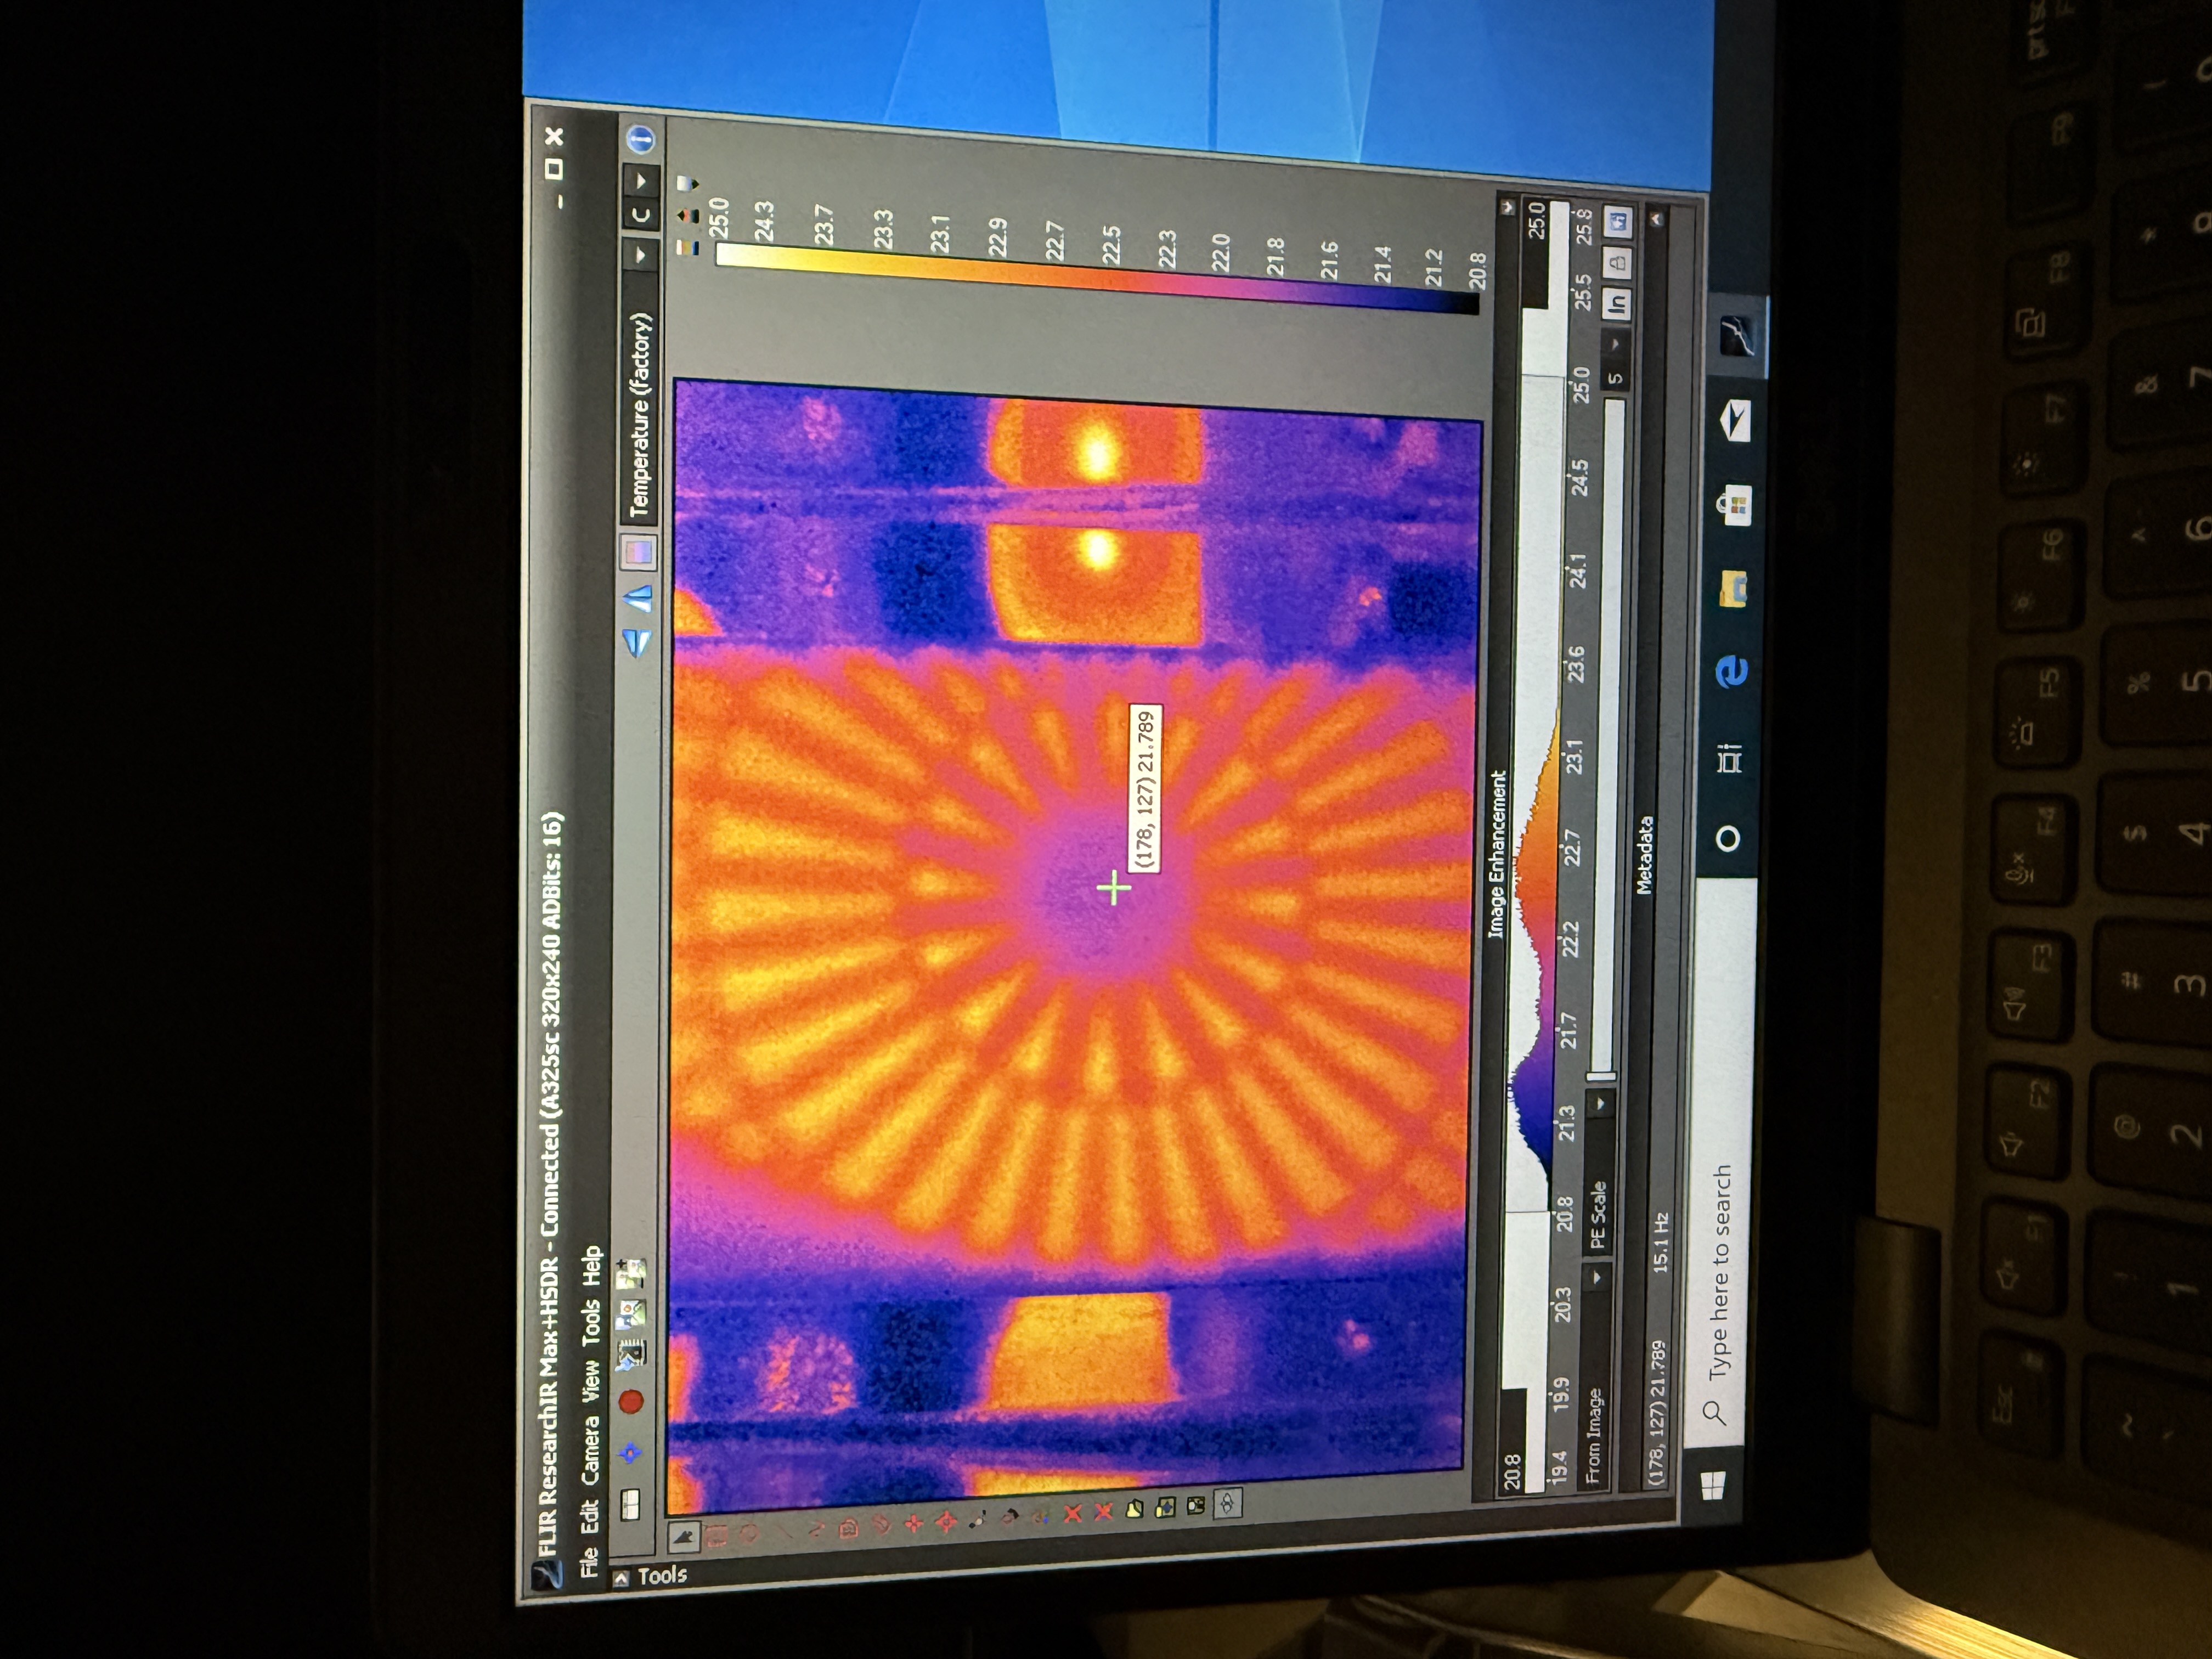
Task: Open the Camera menu
Action: click(x=590, y=1451)
